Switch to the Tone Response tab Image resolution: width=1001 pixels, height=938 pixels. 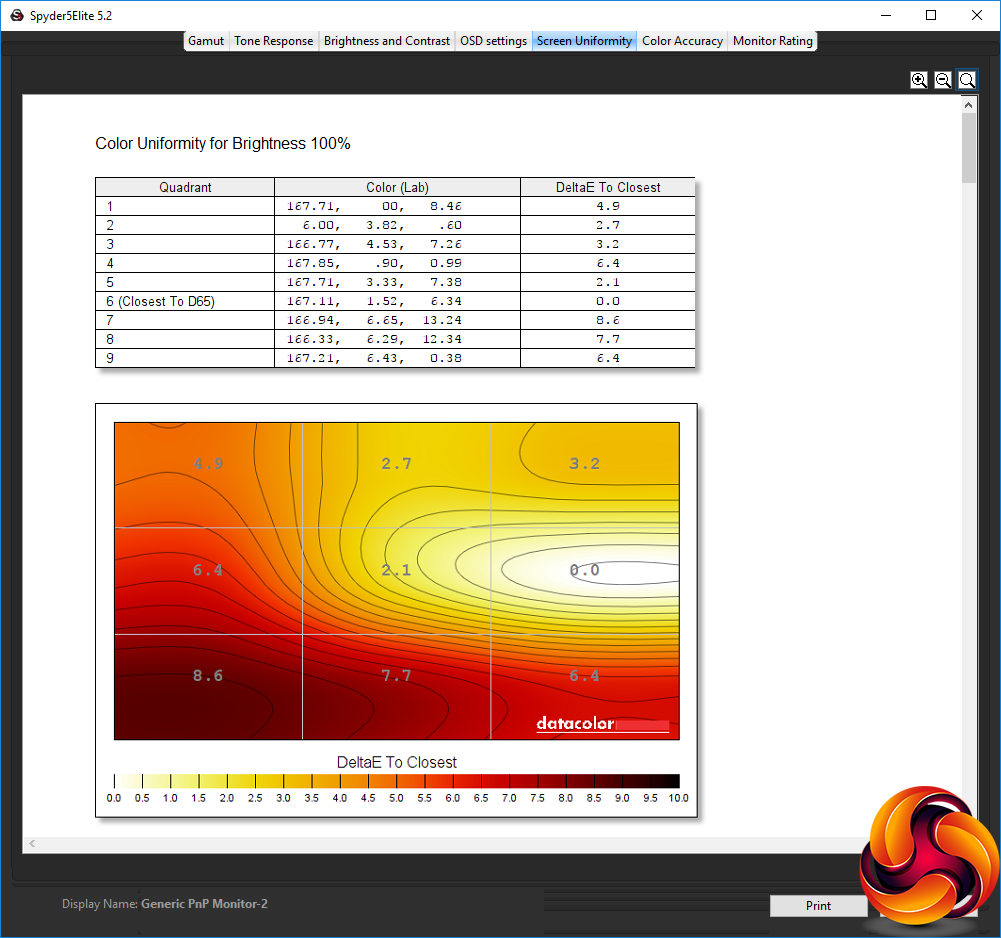tap(273, 41)
